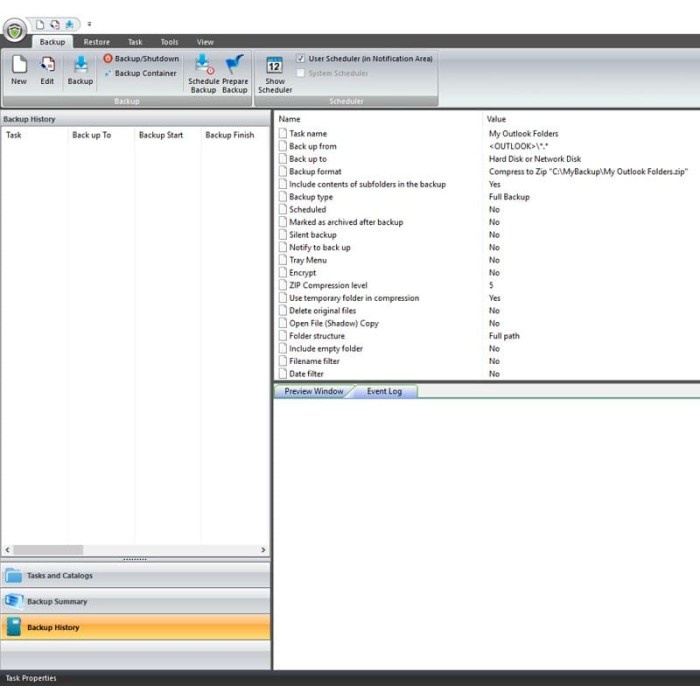The image size is (700, 700).
Task: Click the Prepare Backup icon
Action: [x=235, y=72]
